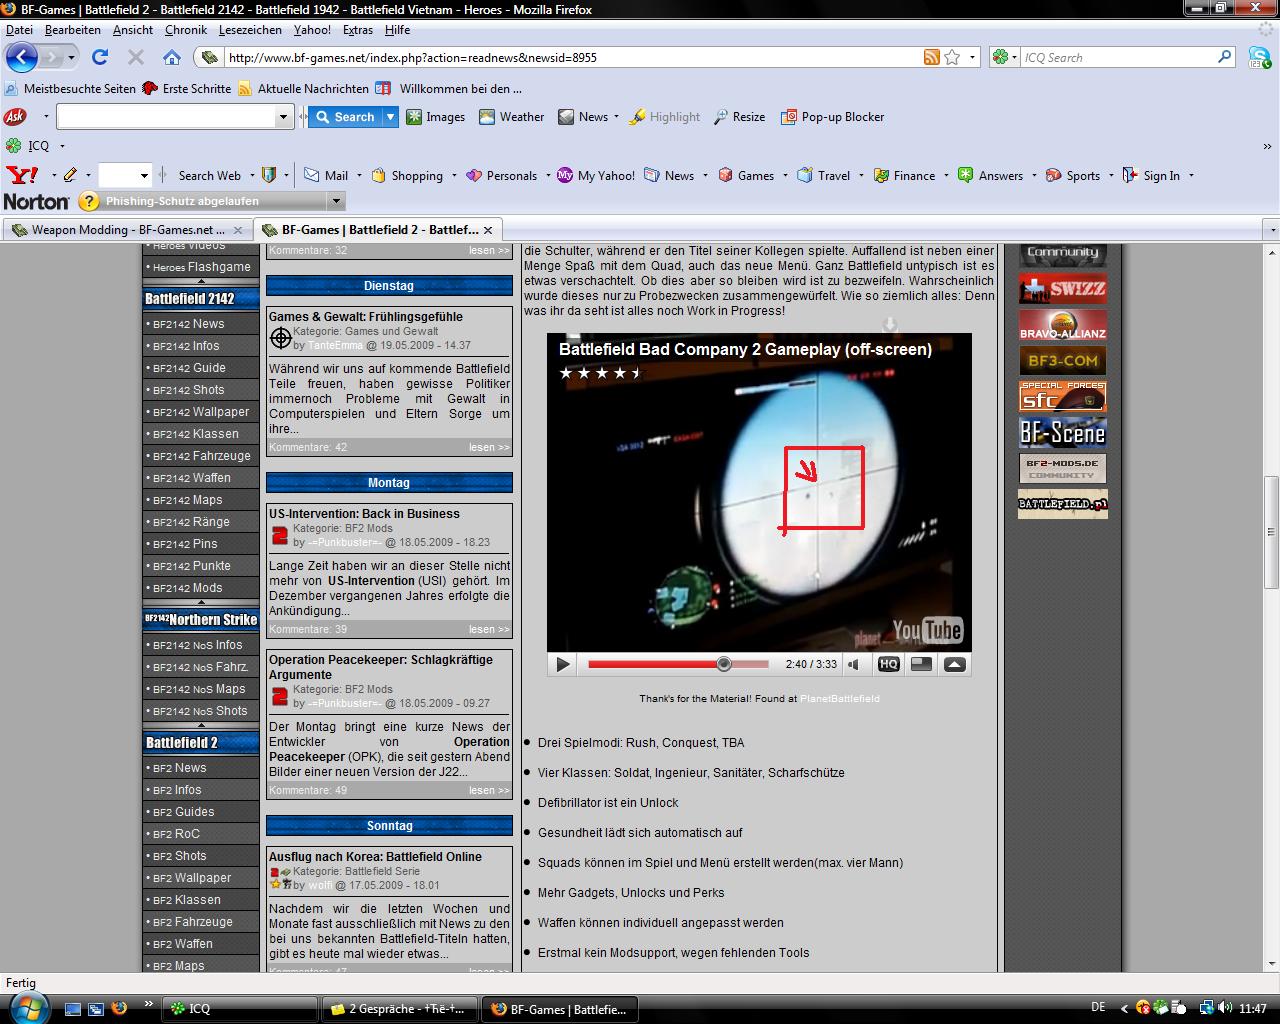Expand the Norton Phishing-Schutz dropdown

pyautogui.click(x=336, y=201)
